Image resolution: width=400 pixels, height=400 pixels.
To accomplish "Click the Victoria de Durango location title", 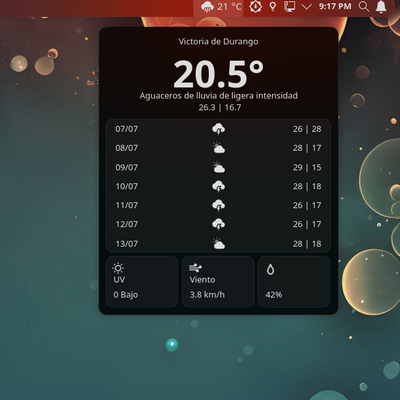I will 218,42.
